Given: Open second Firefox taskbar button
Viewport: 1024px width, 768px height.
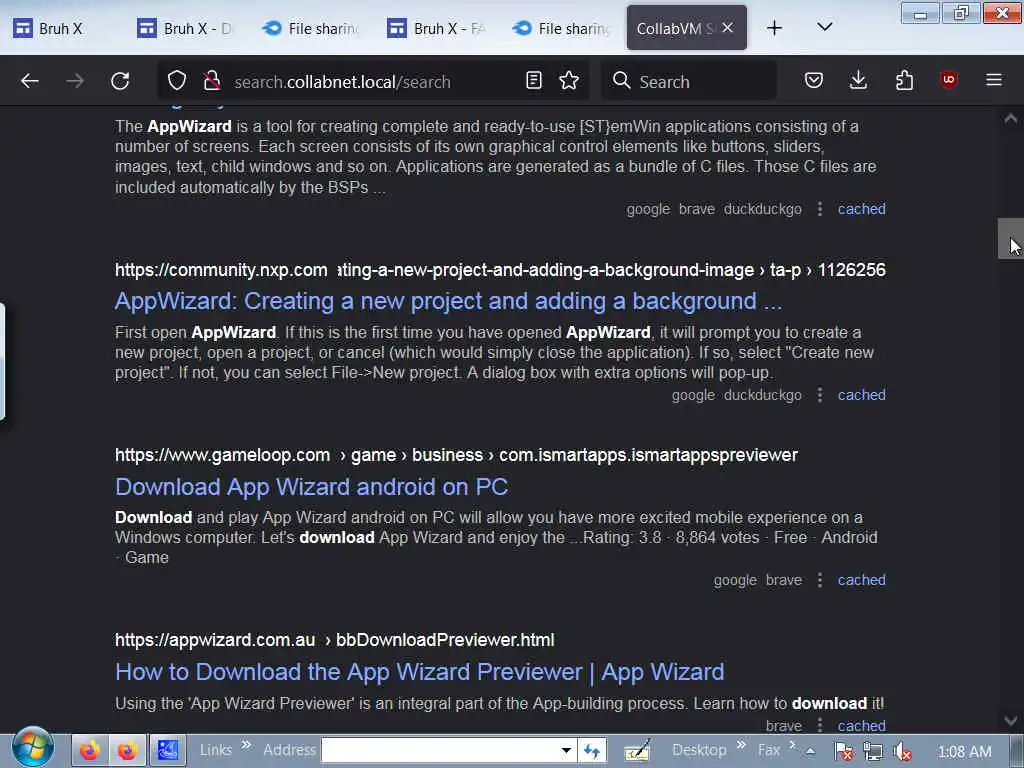Looking at the screenshot, I should (x=127, y=750).
